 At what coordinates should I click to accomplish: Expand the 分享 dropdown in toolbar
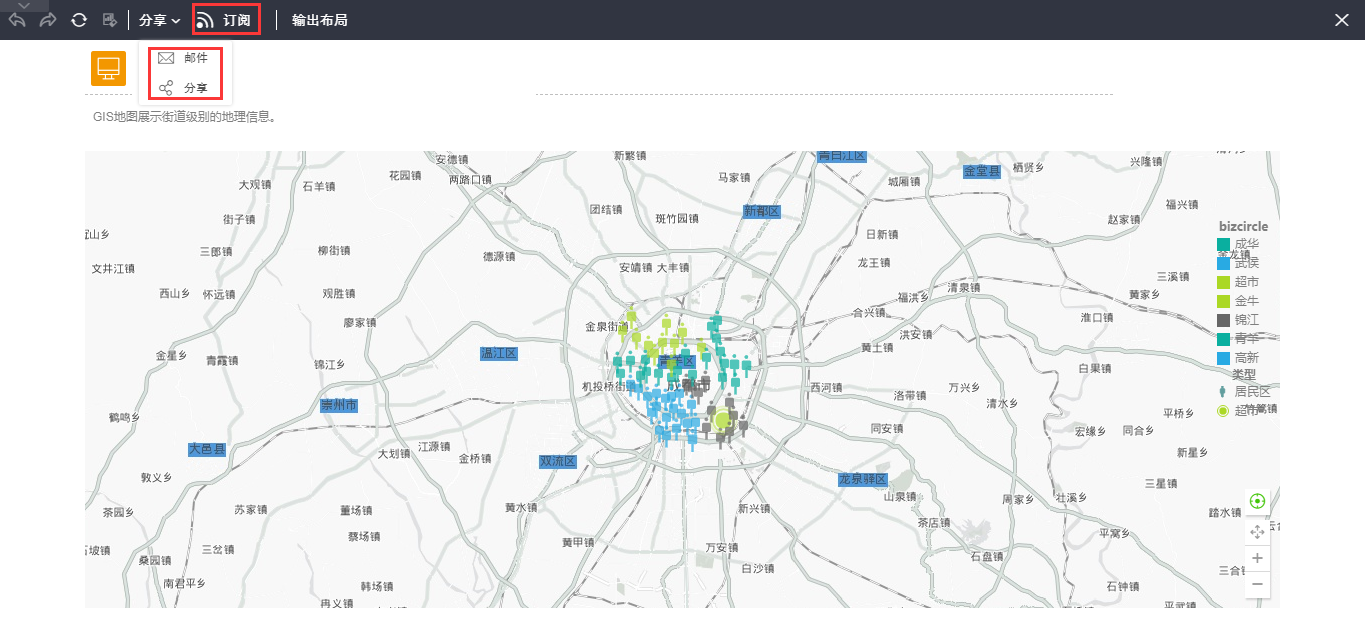pos(159,20)
